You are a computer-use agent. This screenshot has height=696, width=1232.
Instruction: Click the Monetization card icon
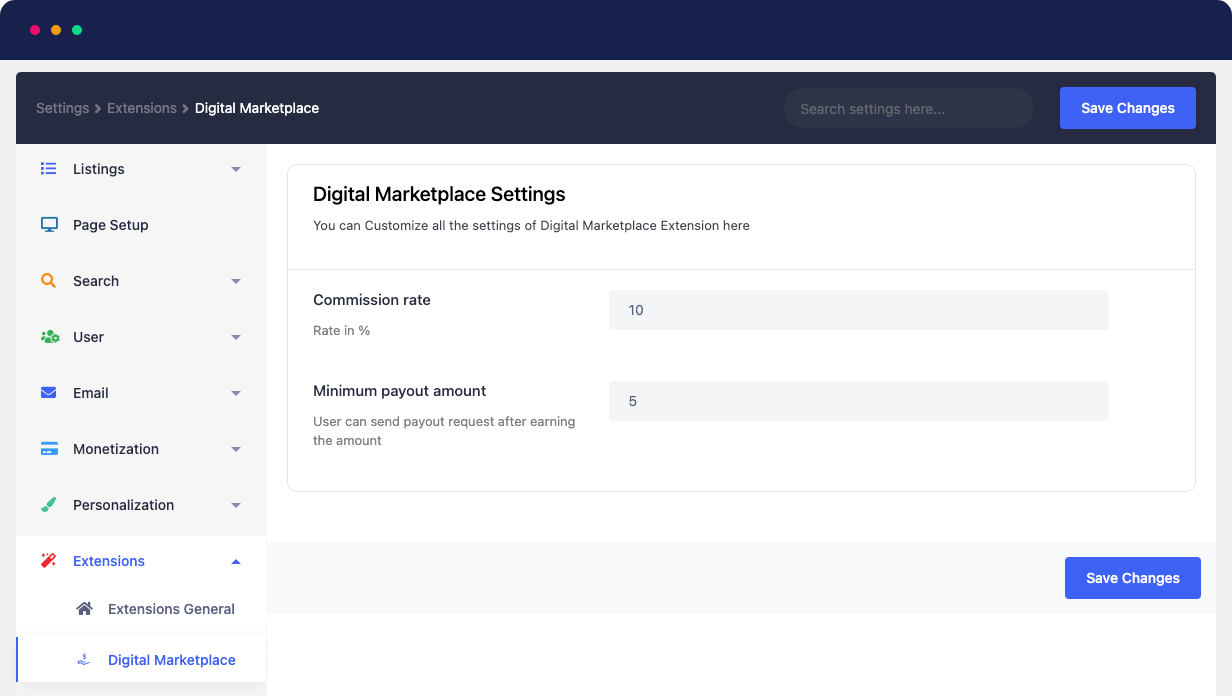48,448
